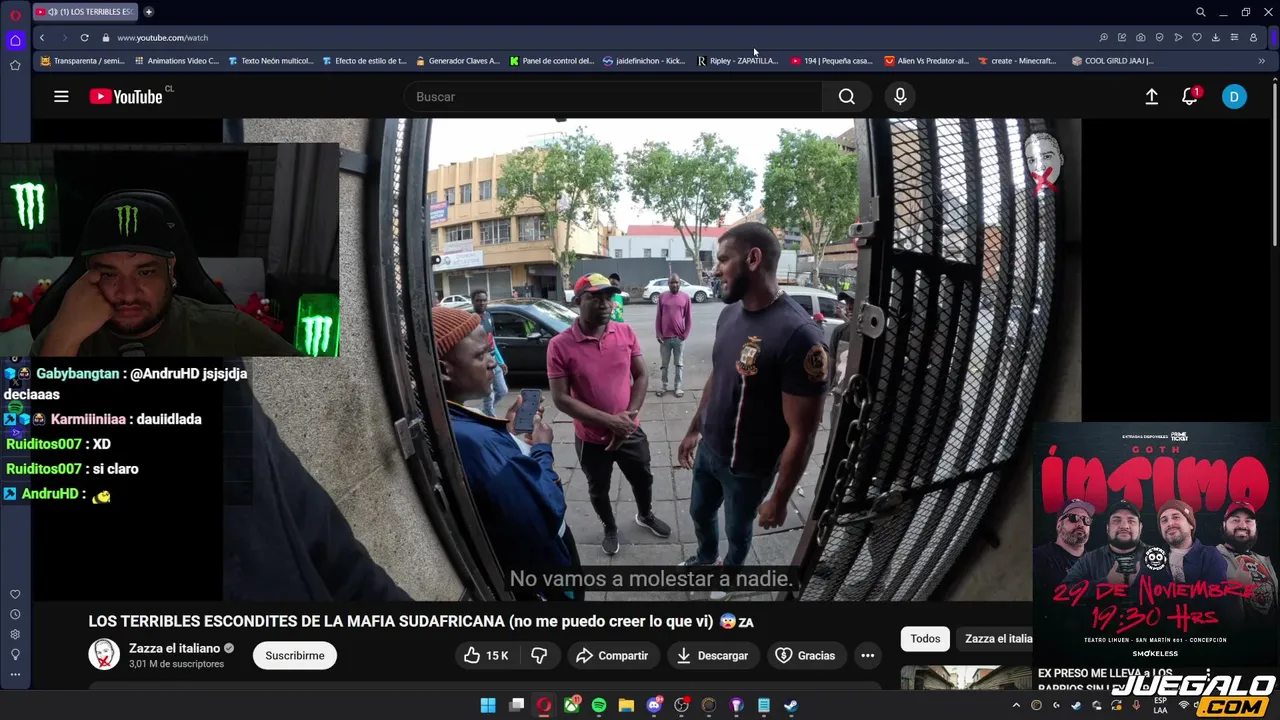1280x720 pixels.
Task: Open the Panel de control del... bookmark
Action: pyautogui.click(x=551, y=61)
